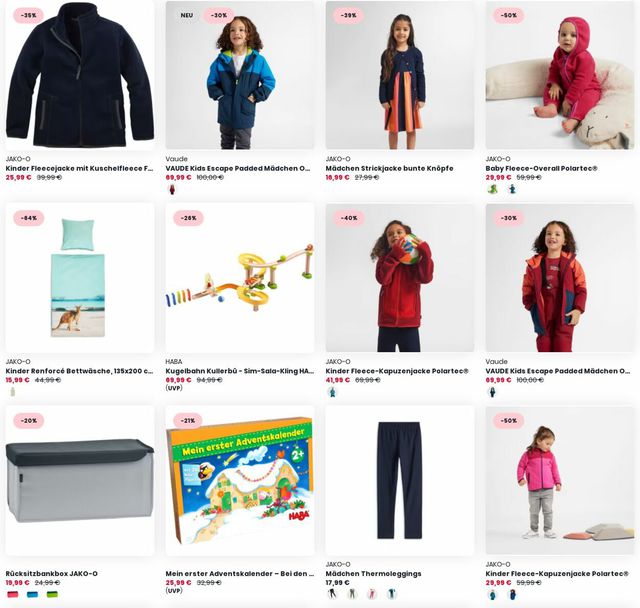
Task: Open Mädchen Strickjacke bunte Knöpfe link
Action: [389, 168]
